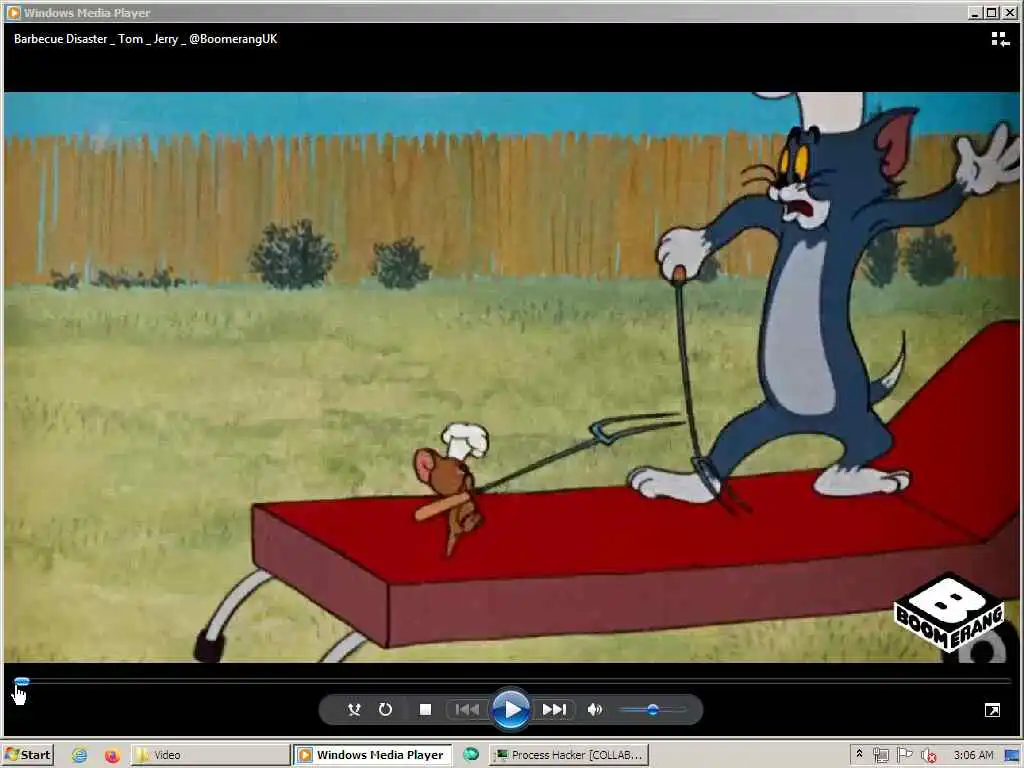Screen dimensions: 1024x768
Task: Click the muted volume tray icon
Action: coord(928,755)
